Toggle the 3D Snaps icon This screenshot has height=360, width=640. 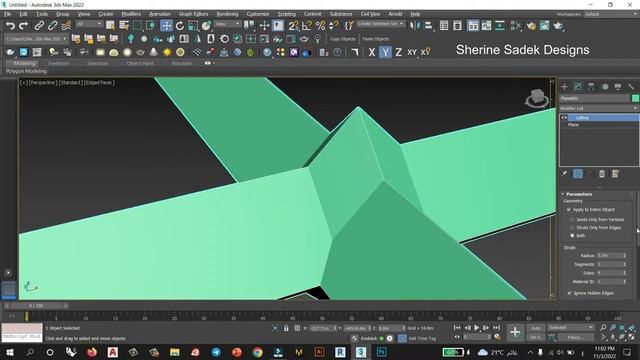293,26
